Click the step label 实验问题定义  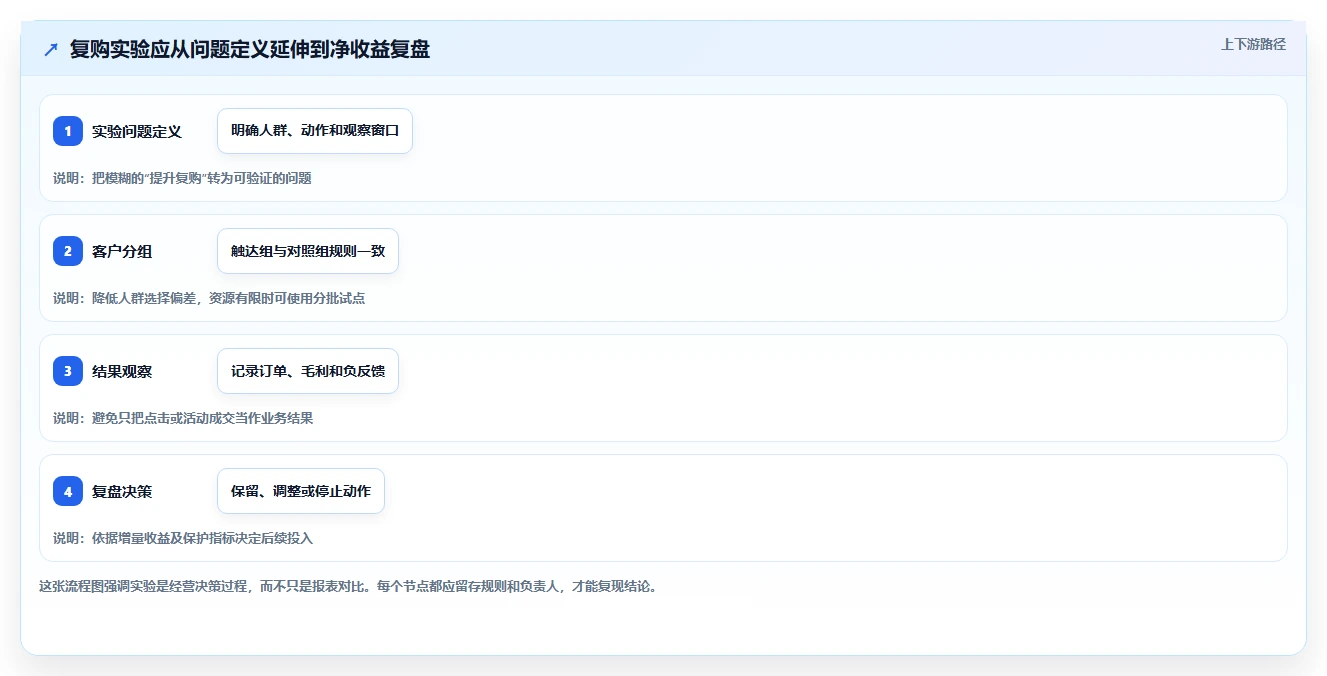click(x=137, y=131)
